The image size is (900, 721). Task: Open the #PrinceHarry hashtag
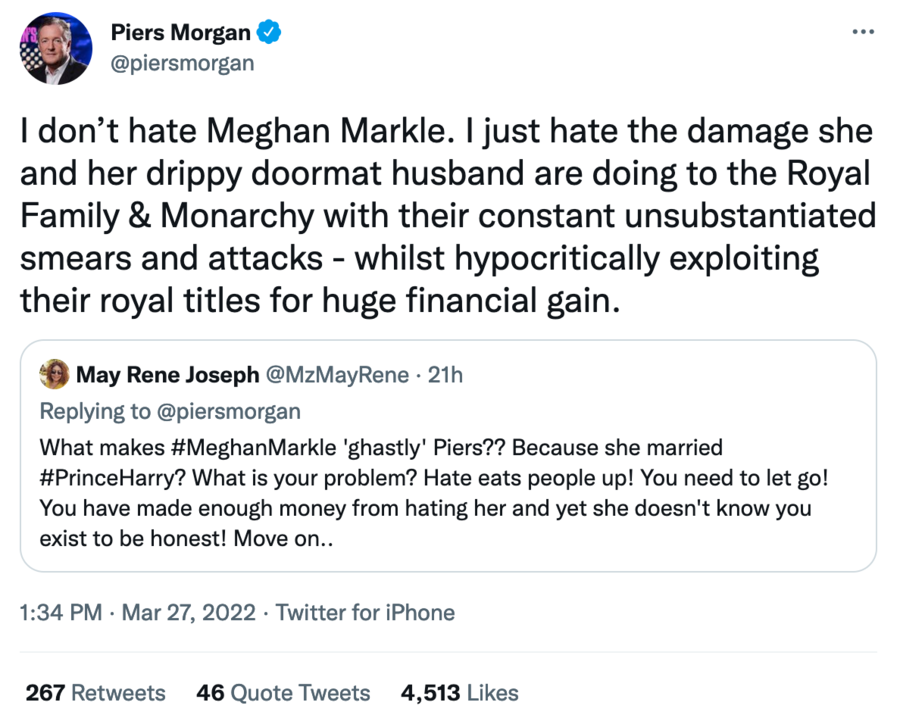click(101, 476)
